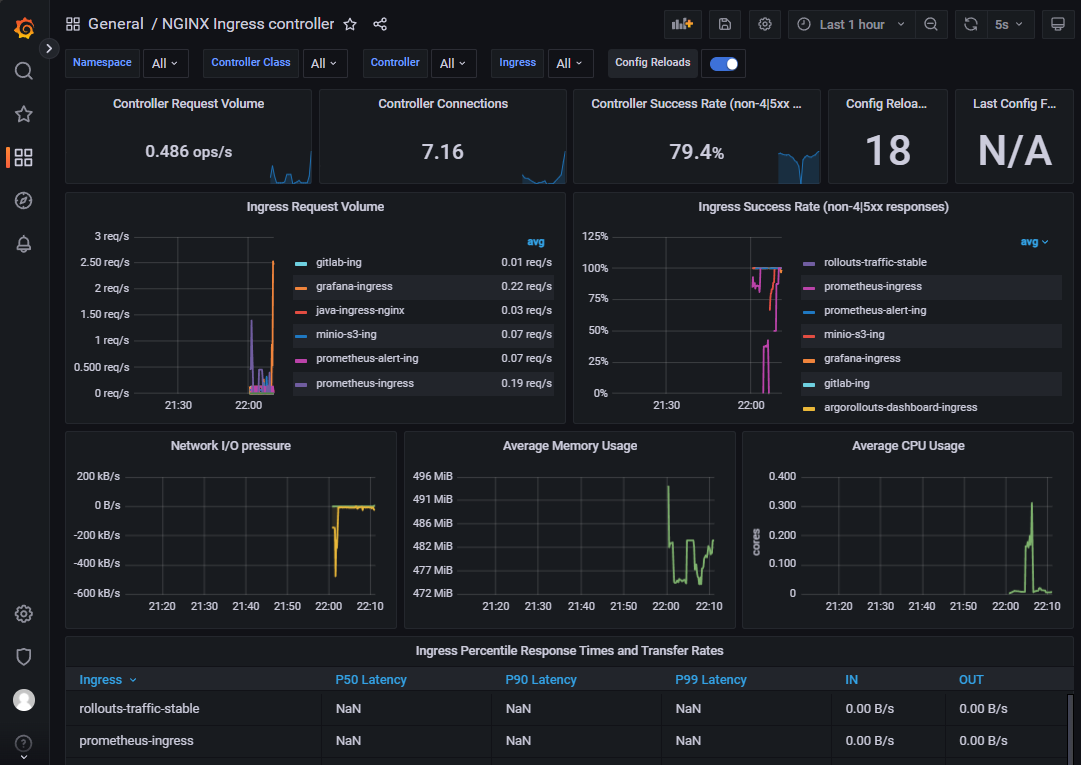Open Average Memory Usage panel title menu
The height and width of the screenshot is (765, 1081).
pyautogui.click(x=569, y=446)
